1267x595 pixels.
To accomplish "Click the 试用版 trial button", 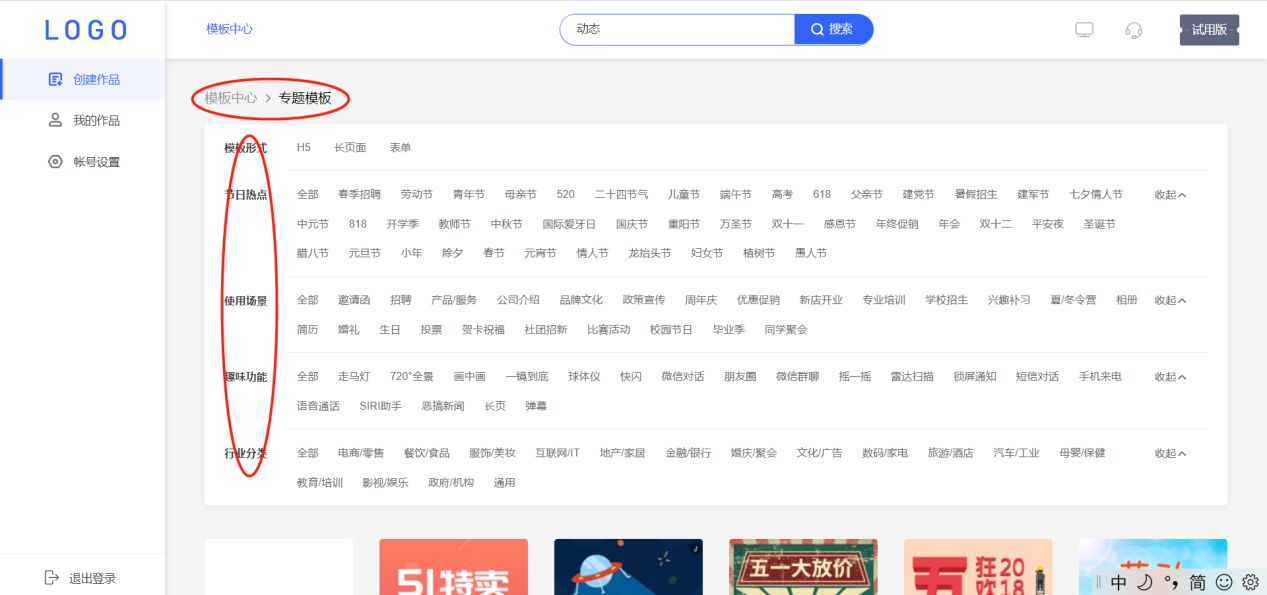I will pyautogui.click(x=1209, y=30).
